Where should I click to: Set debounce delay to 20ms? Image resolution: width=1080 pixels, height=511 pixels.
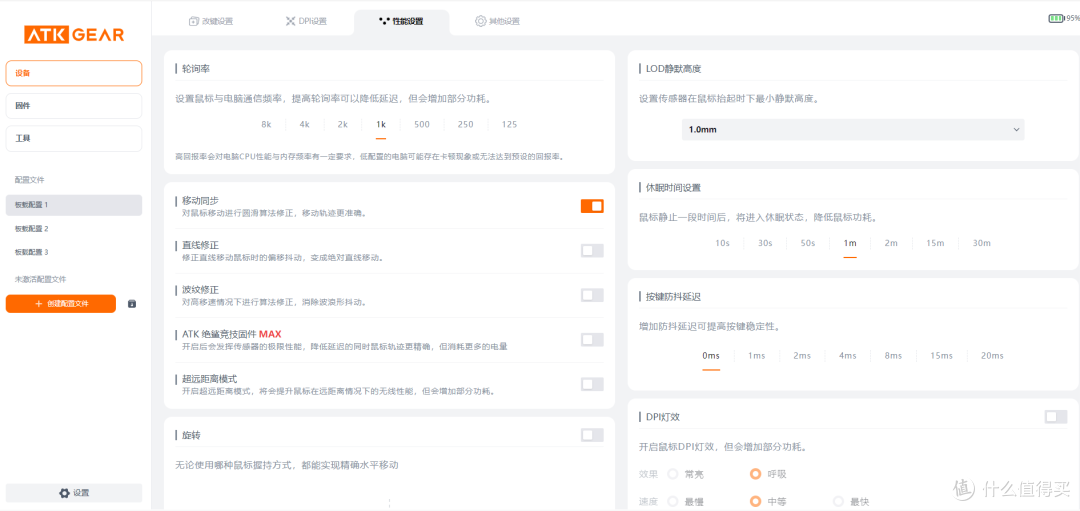[x=993, y=356]
